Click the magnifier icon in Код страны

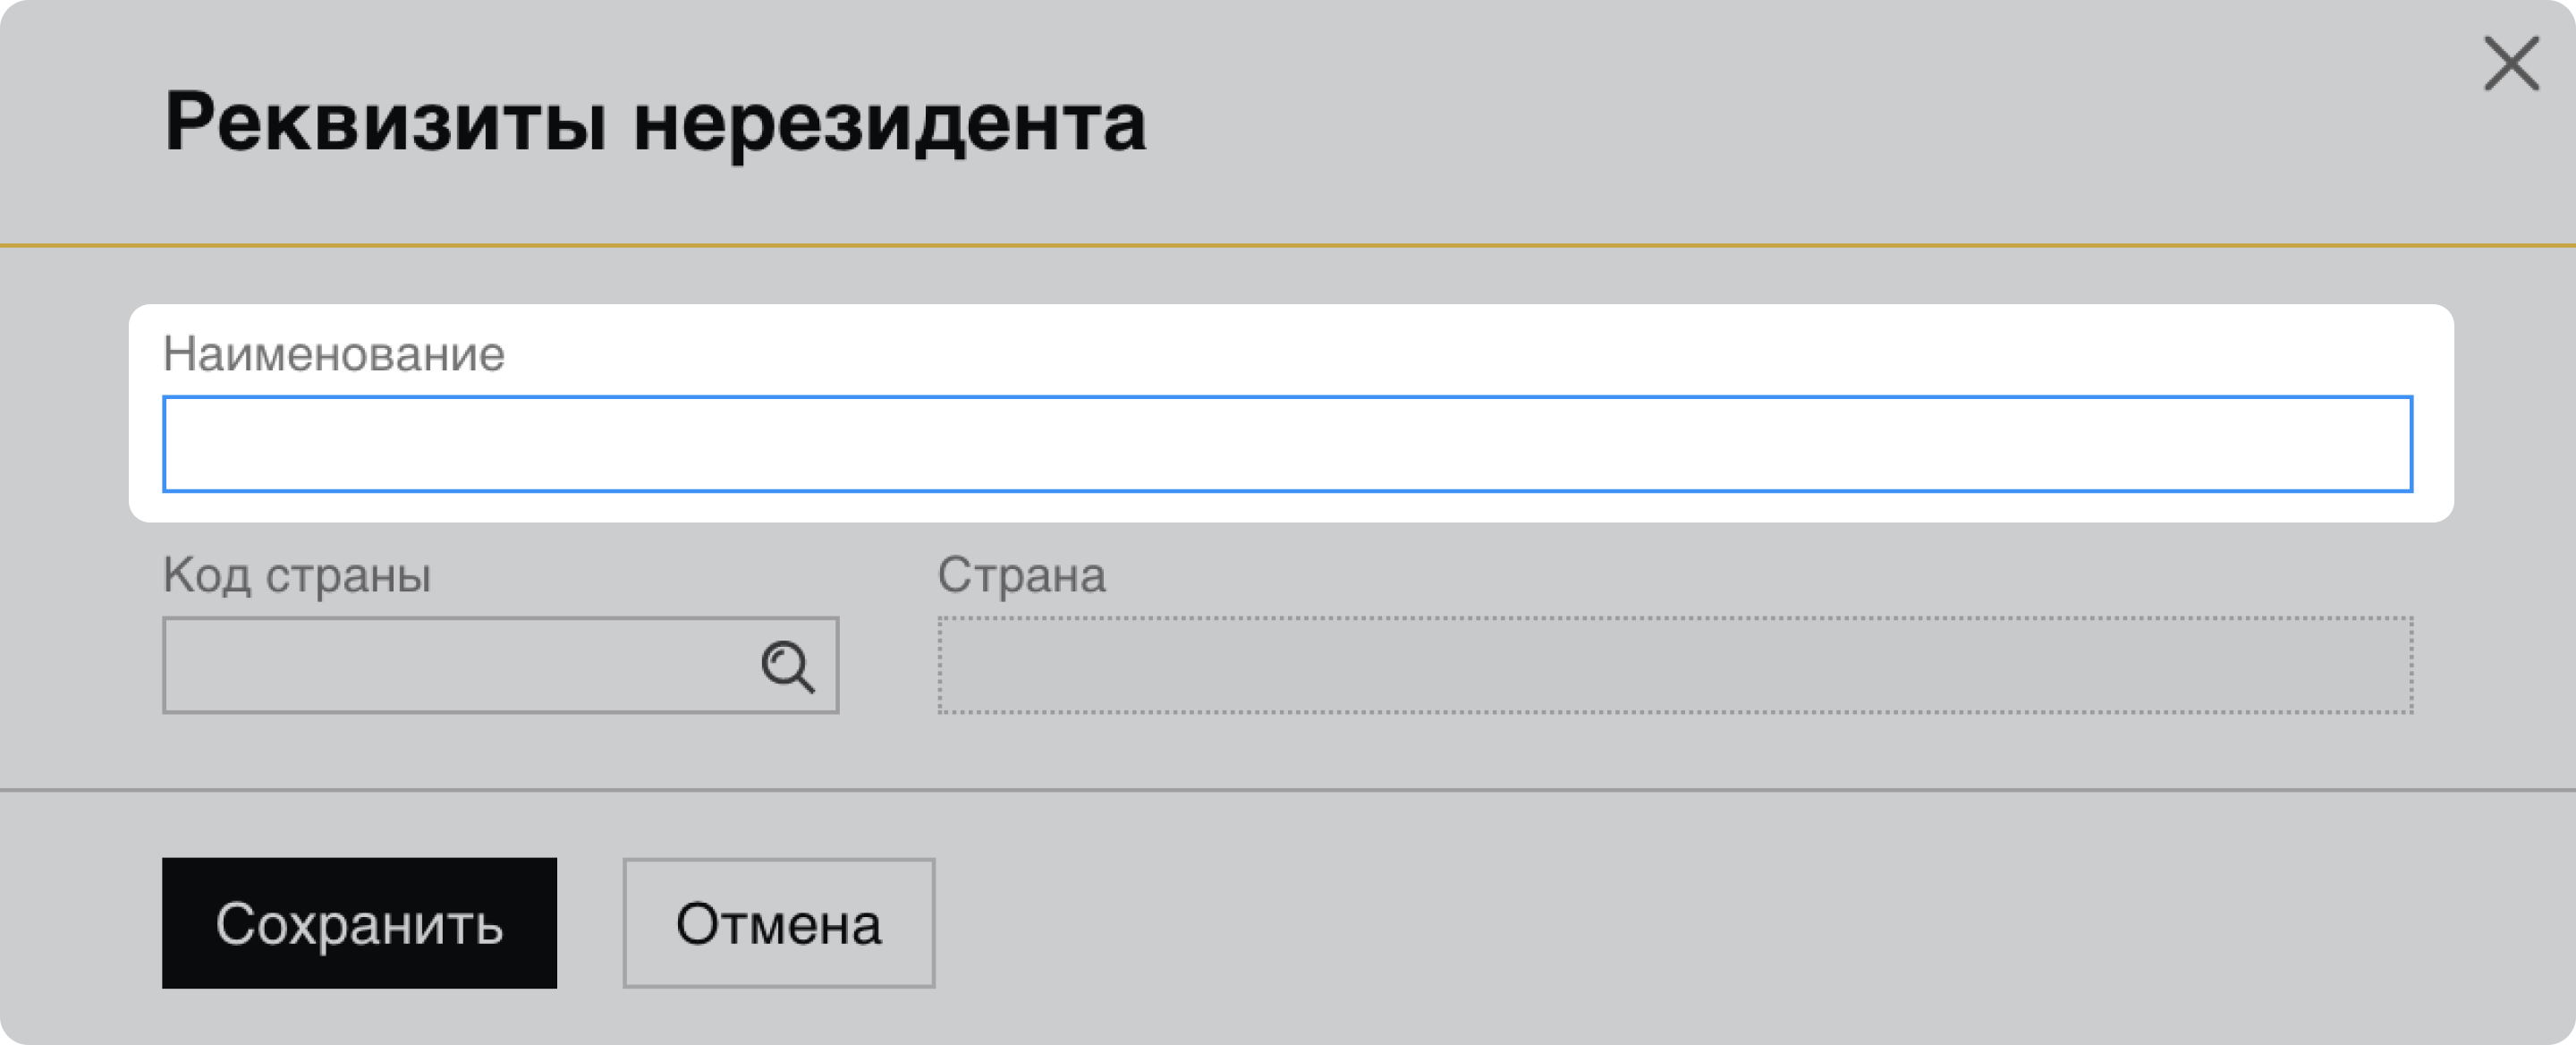pyautogui.click(x=788, y=667)
